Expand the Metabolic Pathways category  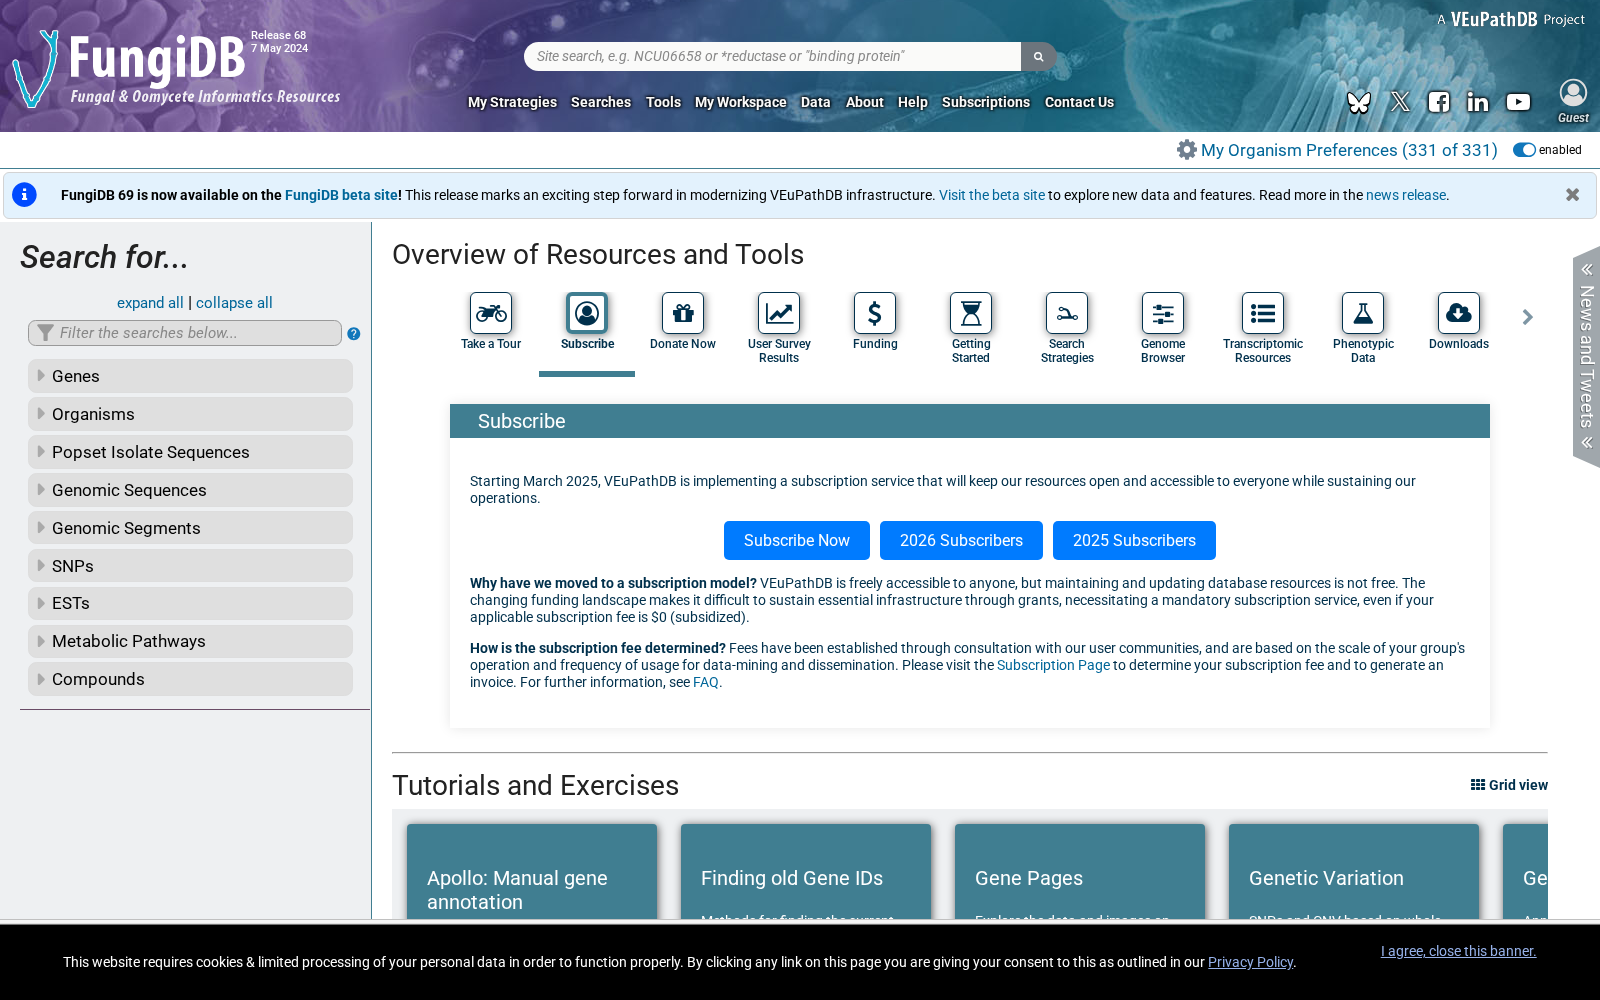click(190, 641)
